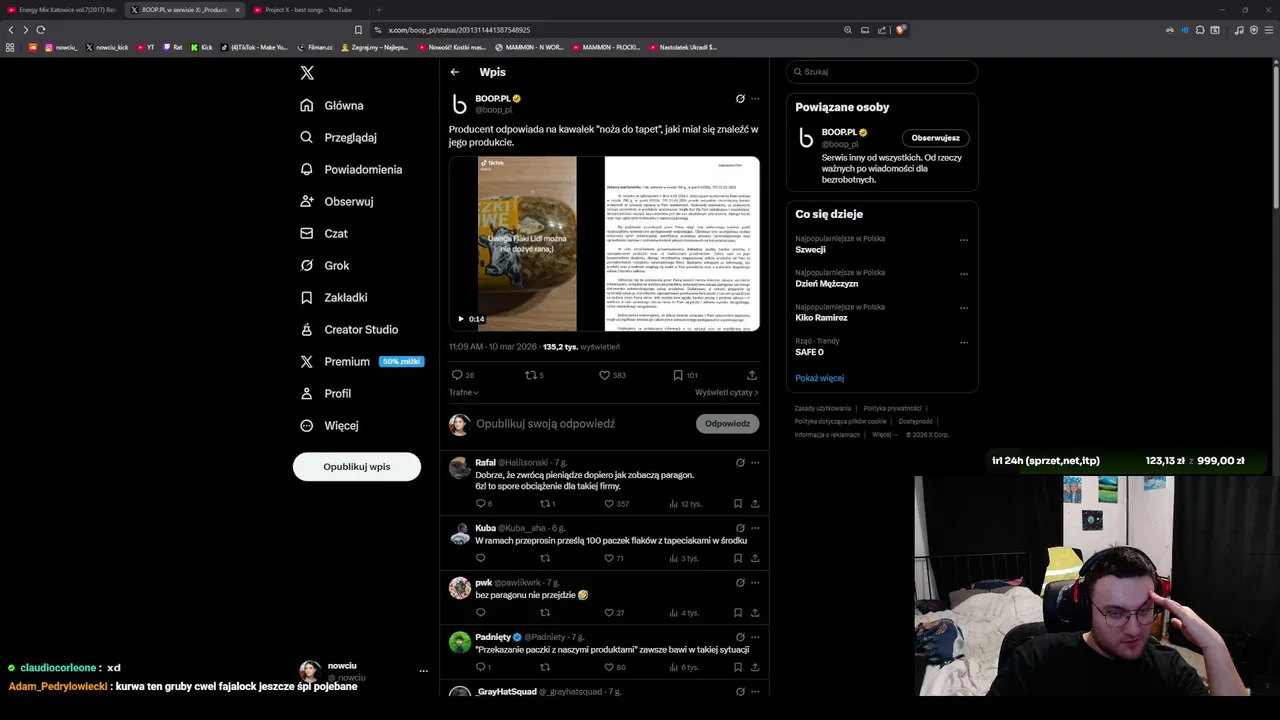The height and width of the screenshot is (720, 1280).
Task: Open Premium with 50% zniżki badge
Action: [361, 361]
